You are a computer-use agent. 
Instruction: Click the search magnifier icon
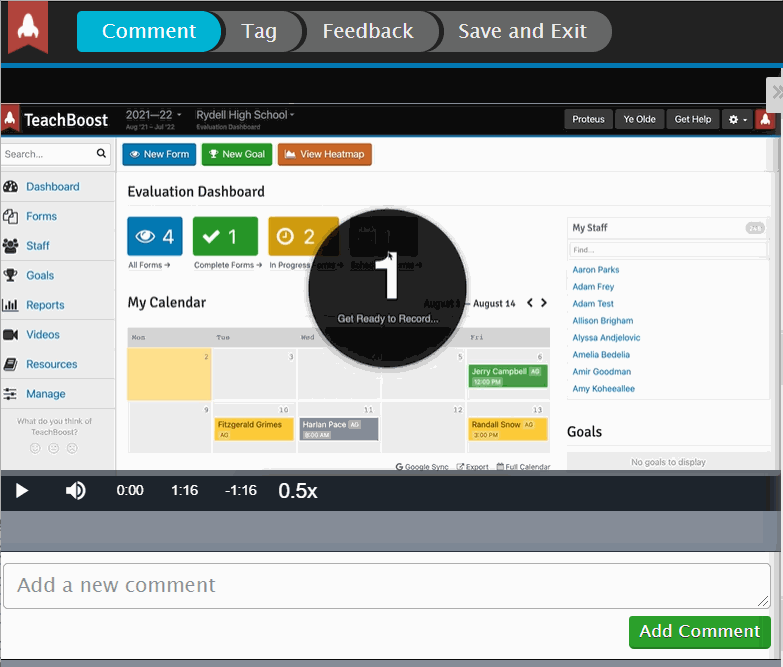coord(101,153)
